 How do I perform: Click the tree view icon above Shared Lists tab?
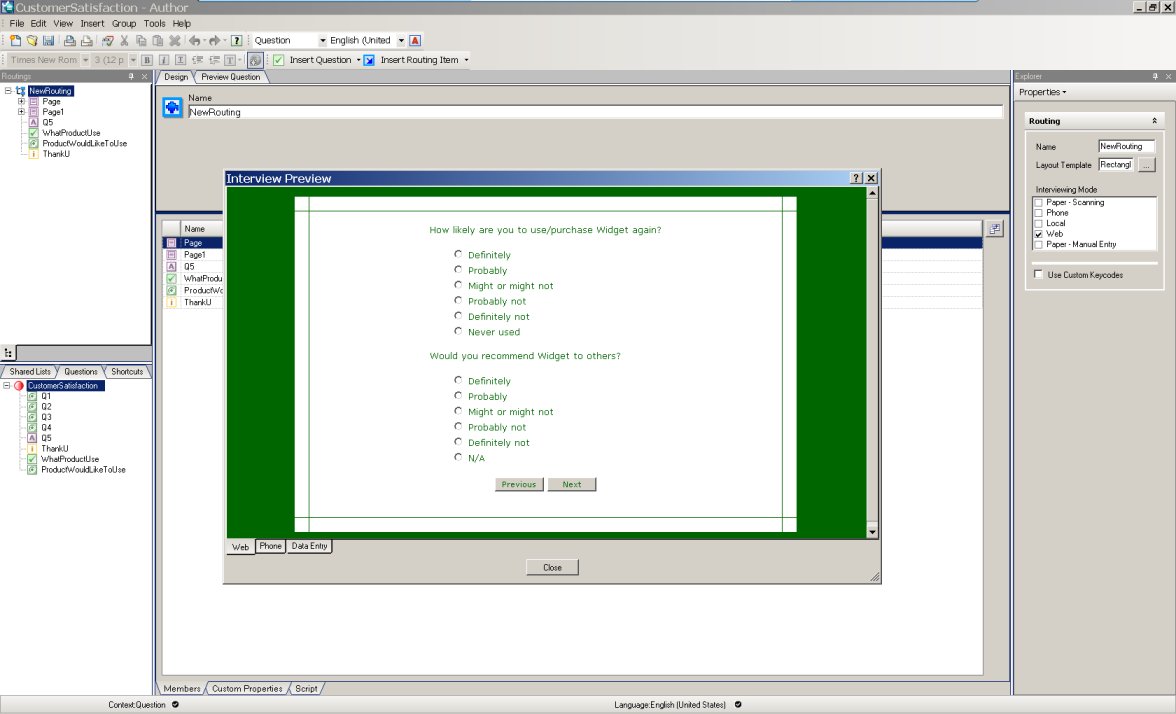click(x=8, y=352)
